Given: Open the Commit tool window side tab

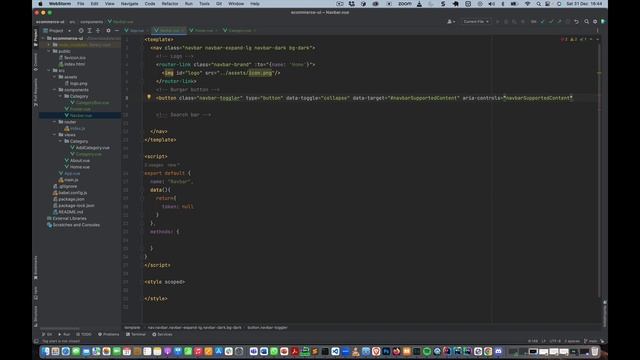Looking at the screenshot, I should (36, 62).
